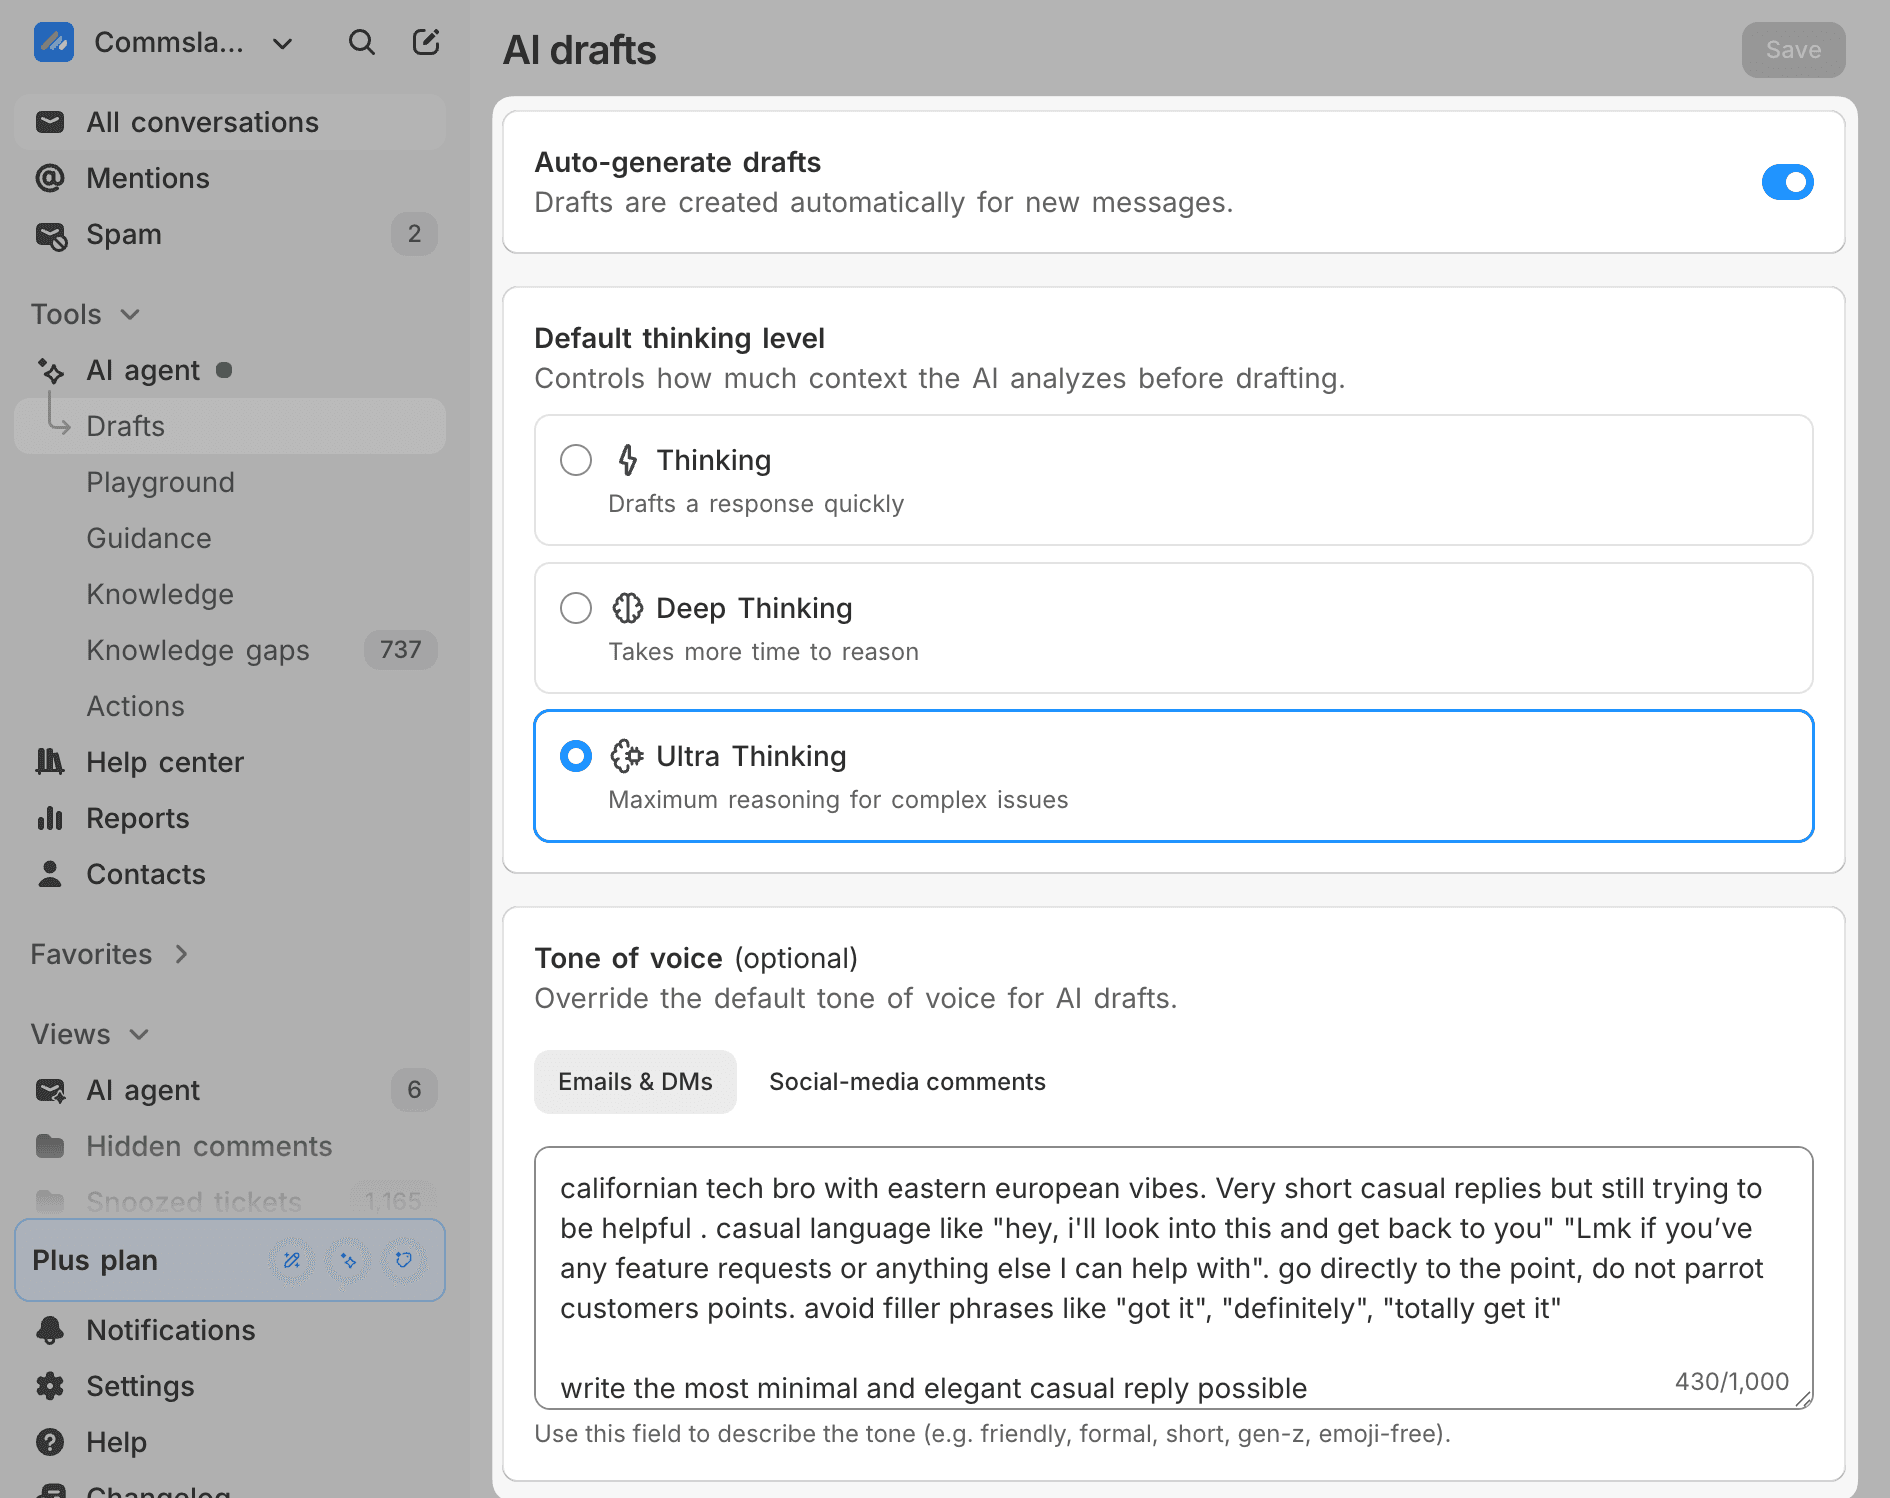Image resolution: width=1890 pixels, height=1498 pixels.
Task: Choose the Deep Thinking radio button
Action: click(x=576, y=608)
